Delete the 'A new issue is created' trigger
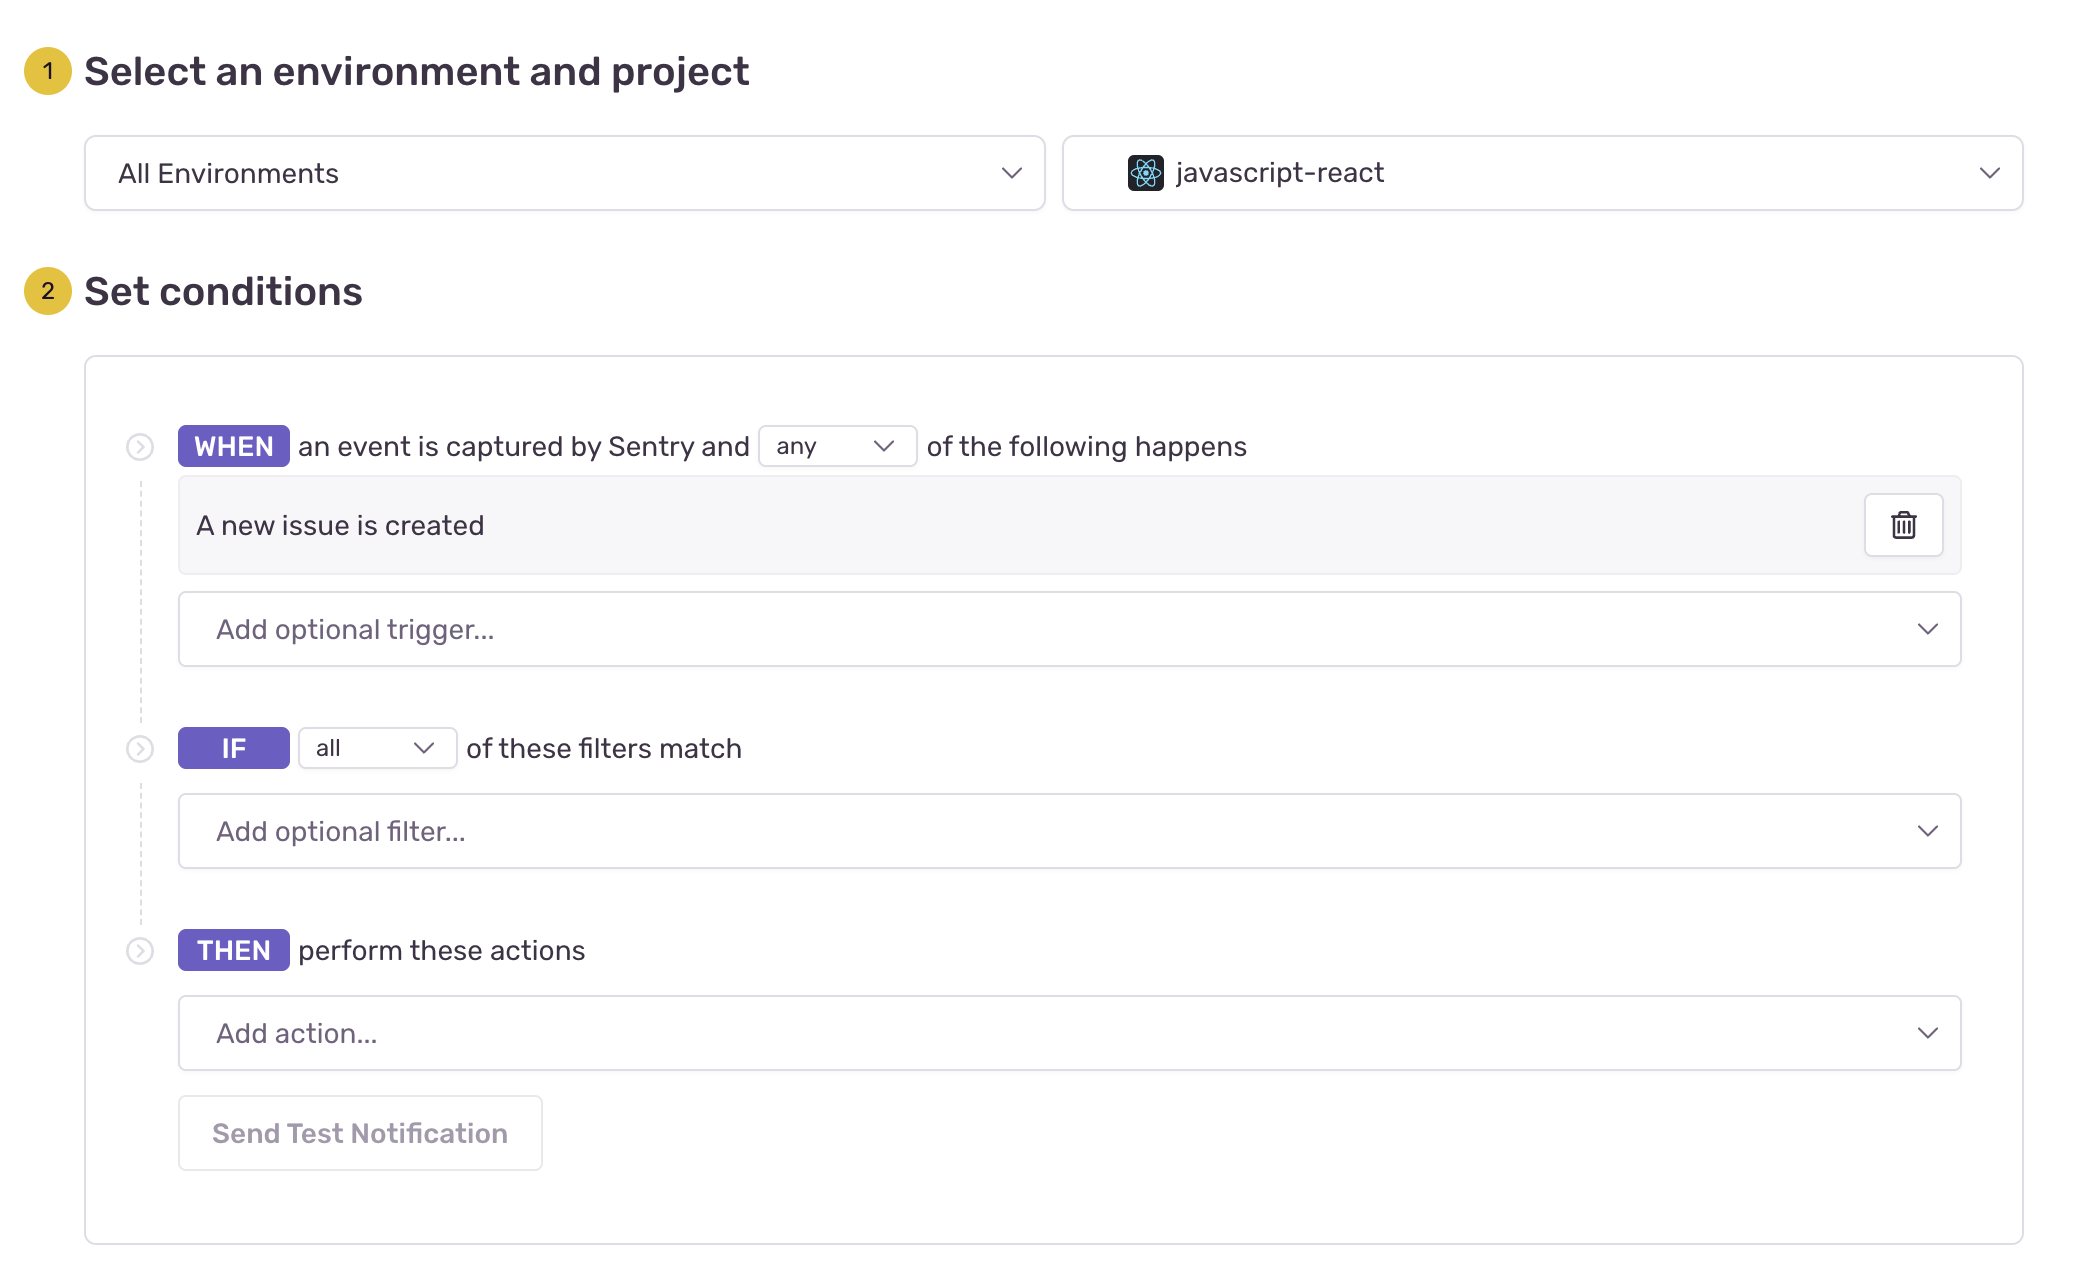 (x=1902, y=525)
